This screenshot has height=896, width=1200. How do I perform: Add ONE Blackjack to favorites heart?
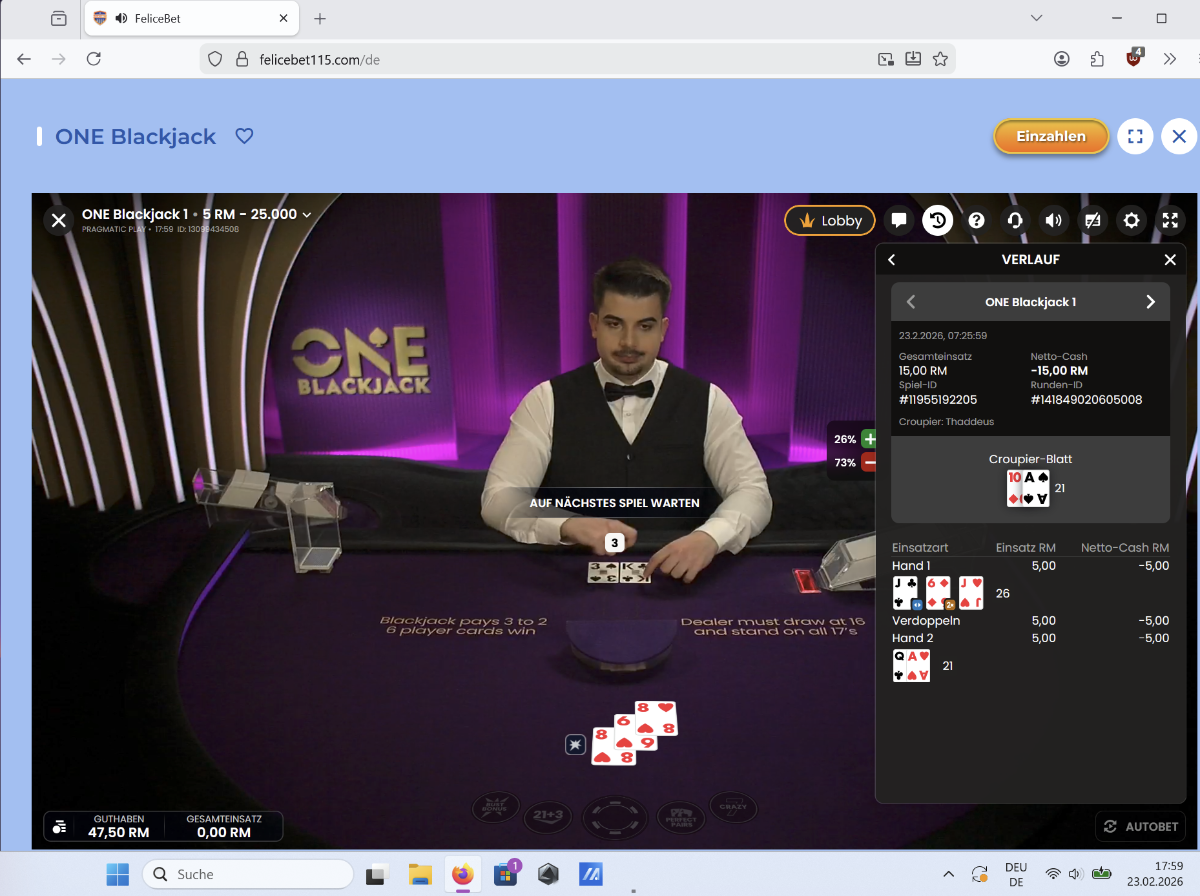(x=244, y=136)
